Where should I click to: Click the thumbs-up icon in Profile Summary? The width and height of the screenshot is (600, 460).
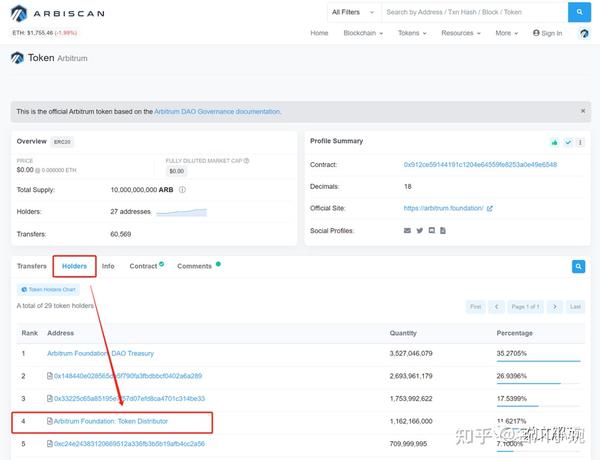click(554, 142)
